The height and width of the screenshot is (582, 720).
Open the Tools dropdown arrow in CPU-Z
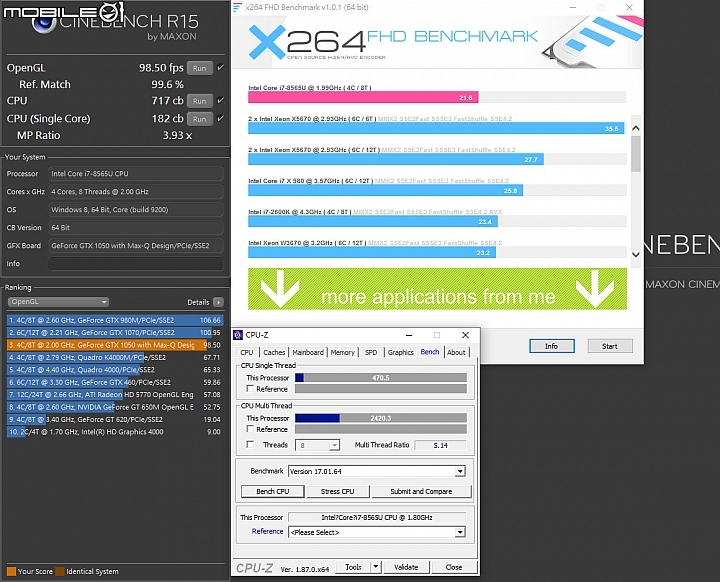coord(376,567)
